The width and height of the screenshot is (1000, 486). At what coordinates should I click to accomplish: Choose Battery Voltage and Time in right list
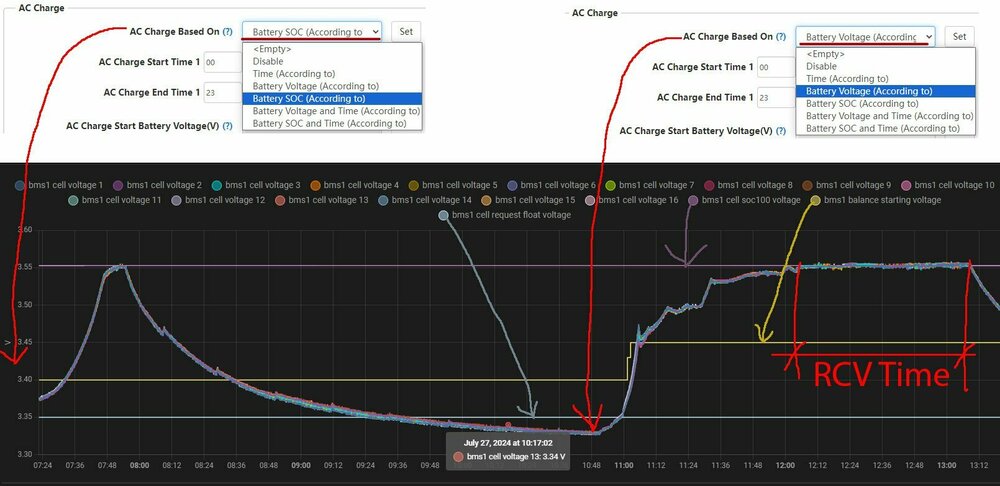[x=889, y=116]
